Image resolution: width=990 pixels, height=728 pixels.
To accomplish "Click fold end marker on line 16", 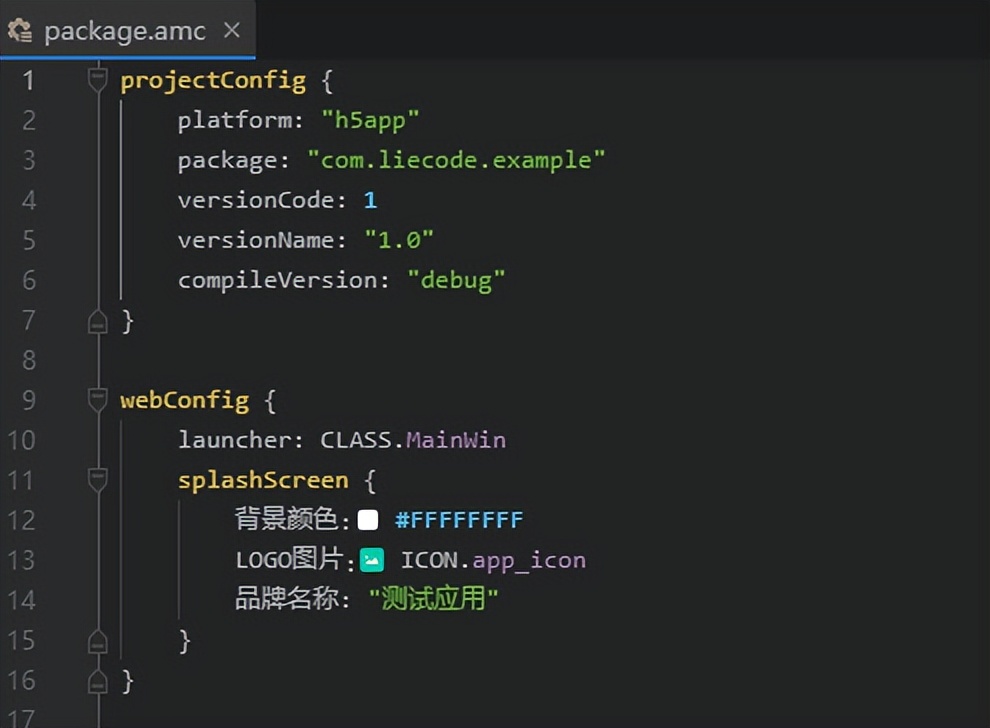I will [98, 681].
